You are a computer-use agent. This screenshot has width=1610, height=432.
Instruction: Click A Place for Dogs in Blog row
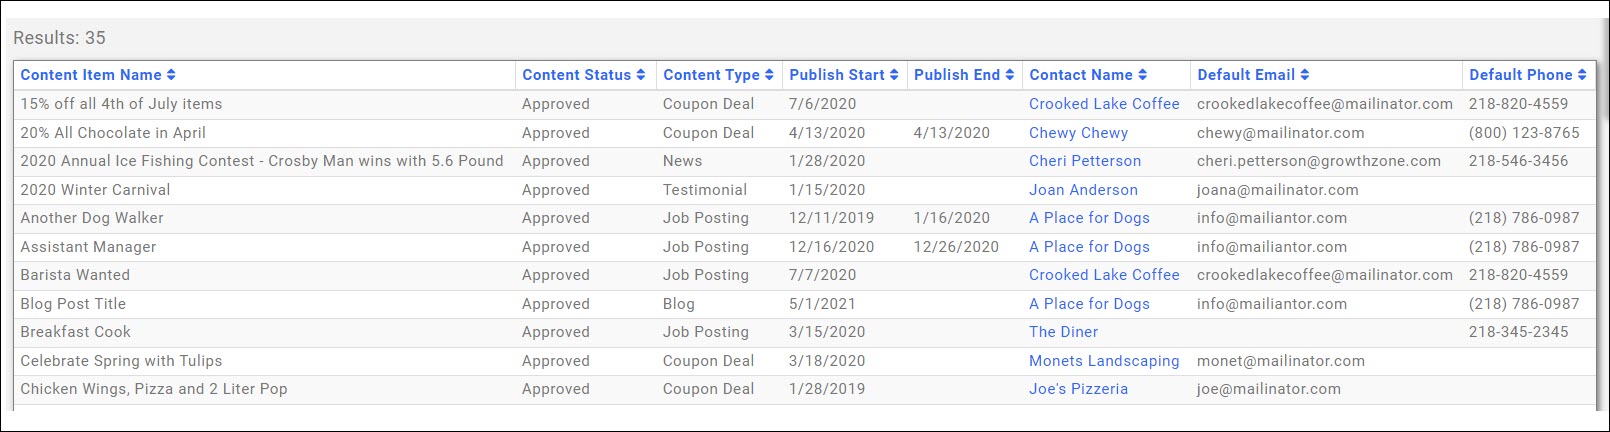coord(1089,304)
